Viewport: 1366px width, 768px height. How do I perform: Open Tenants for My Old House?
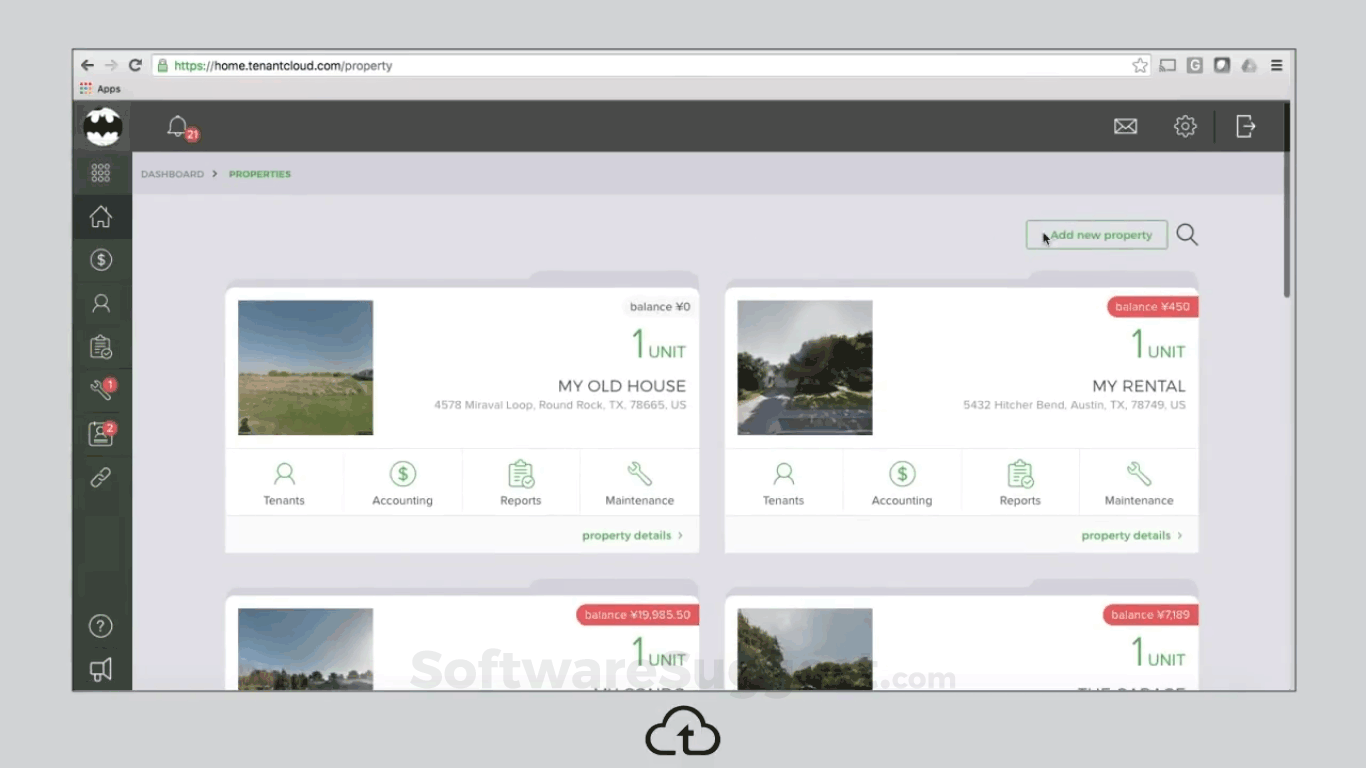point(284,483)
